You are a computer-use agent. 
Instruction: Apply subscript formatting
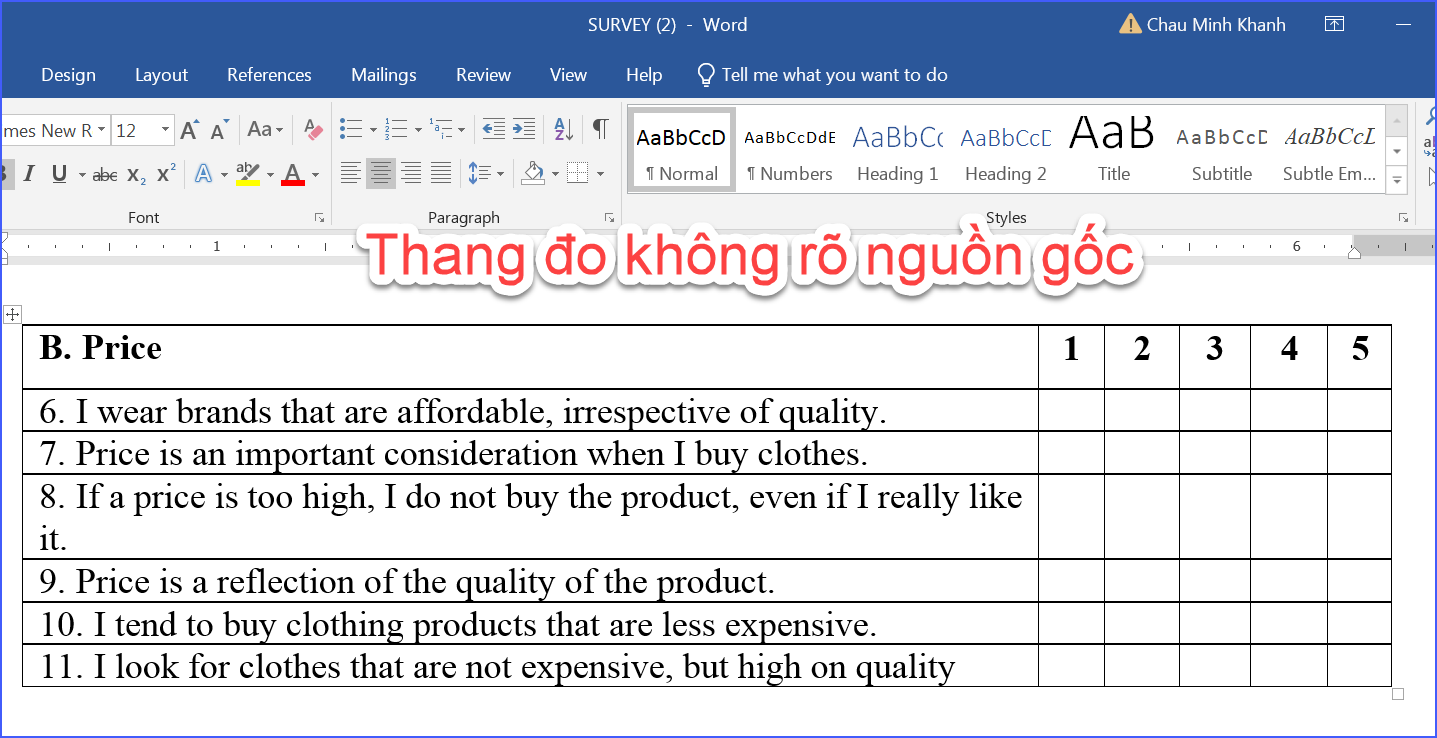click(137, 175)
